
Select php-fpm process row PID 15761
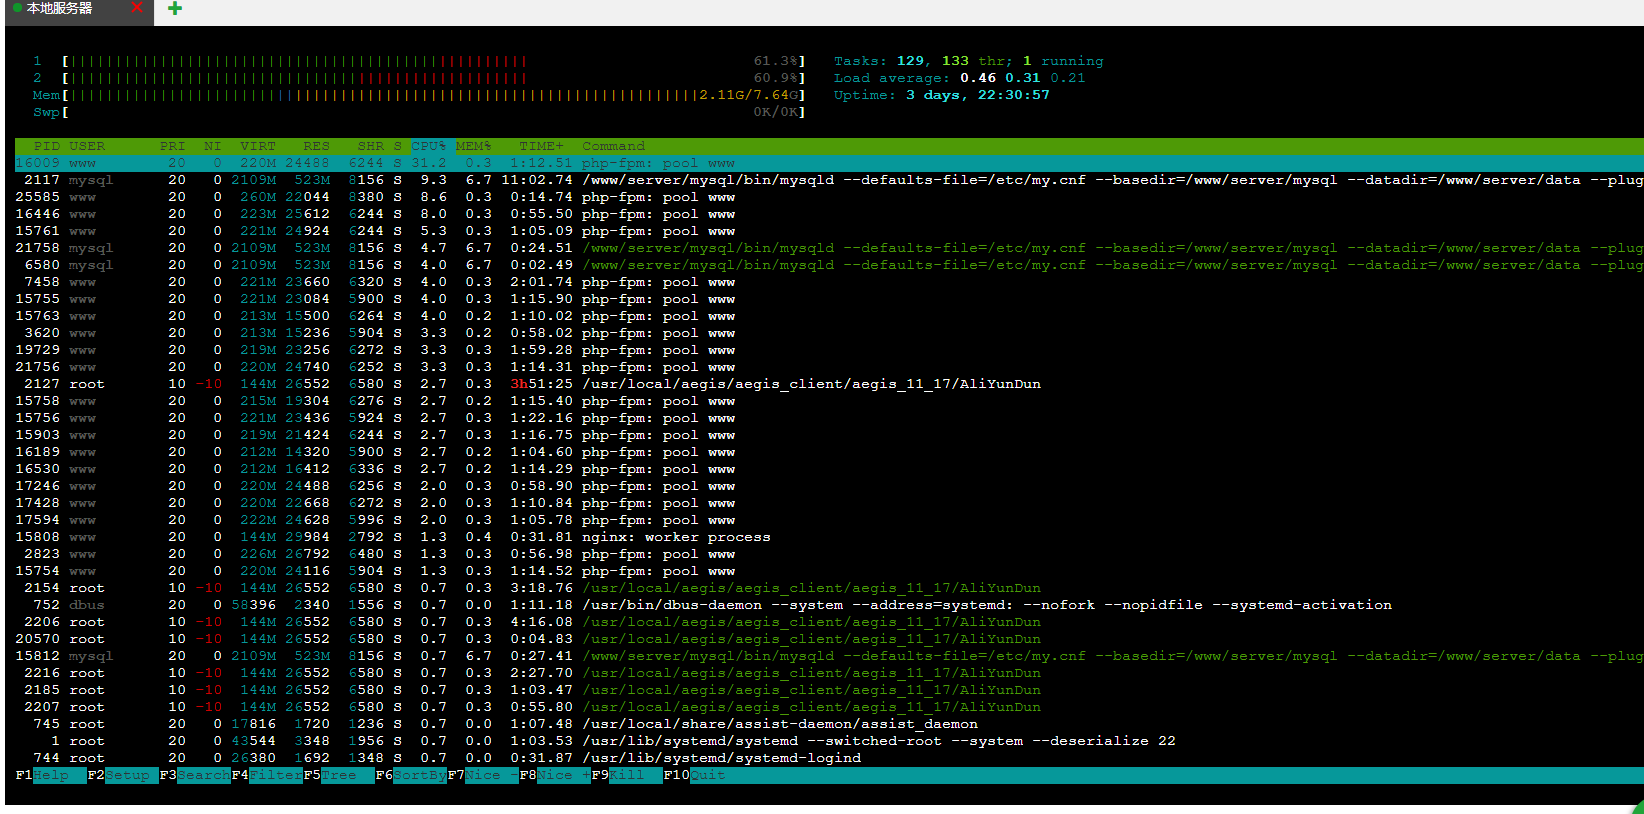[829, 231]
